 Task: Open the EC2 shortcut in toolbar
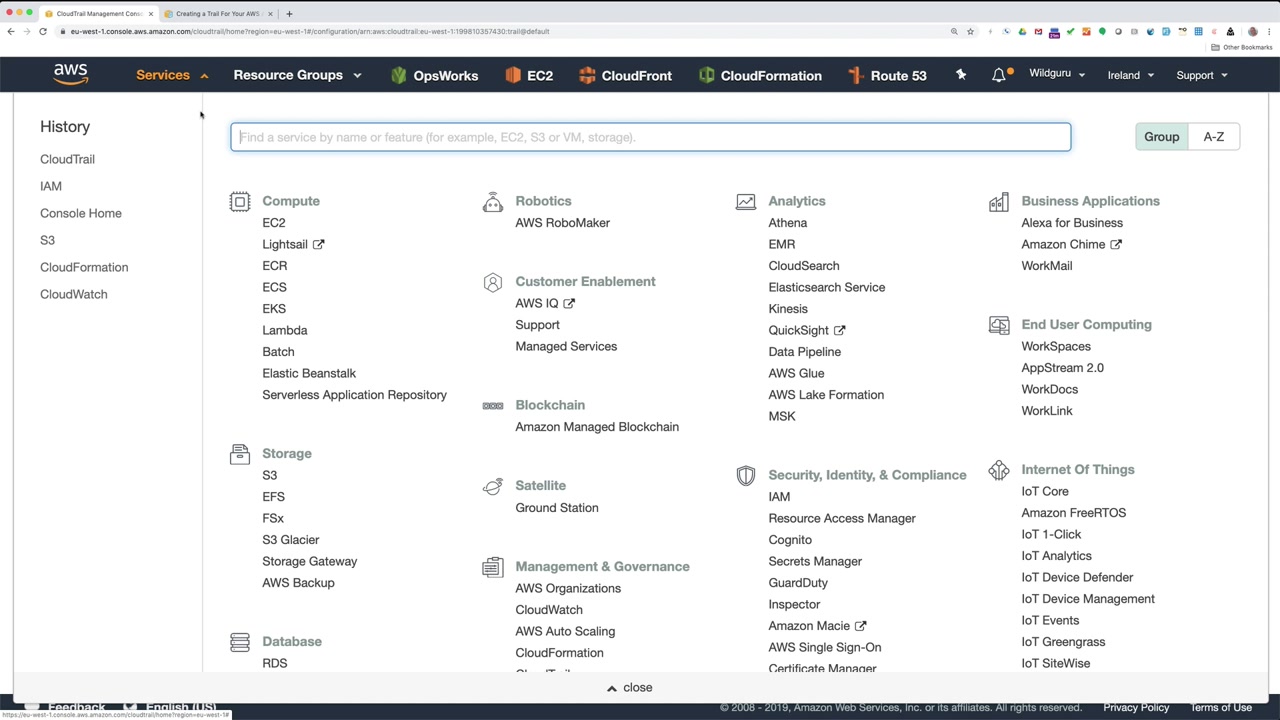[x=513, y=75]
